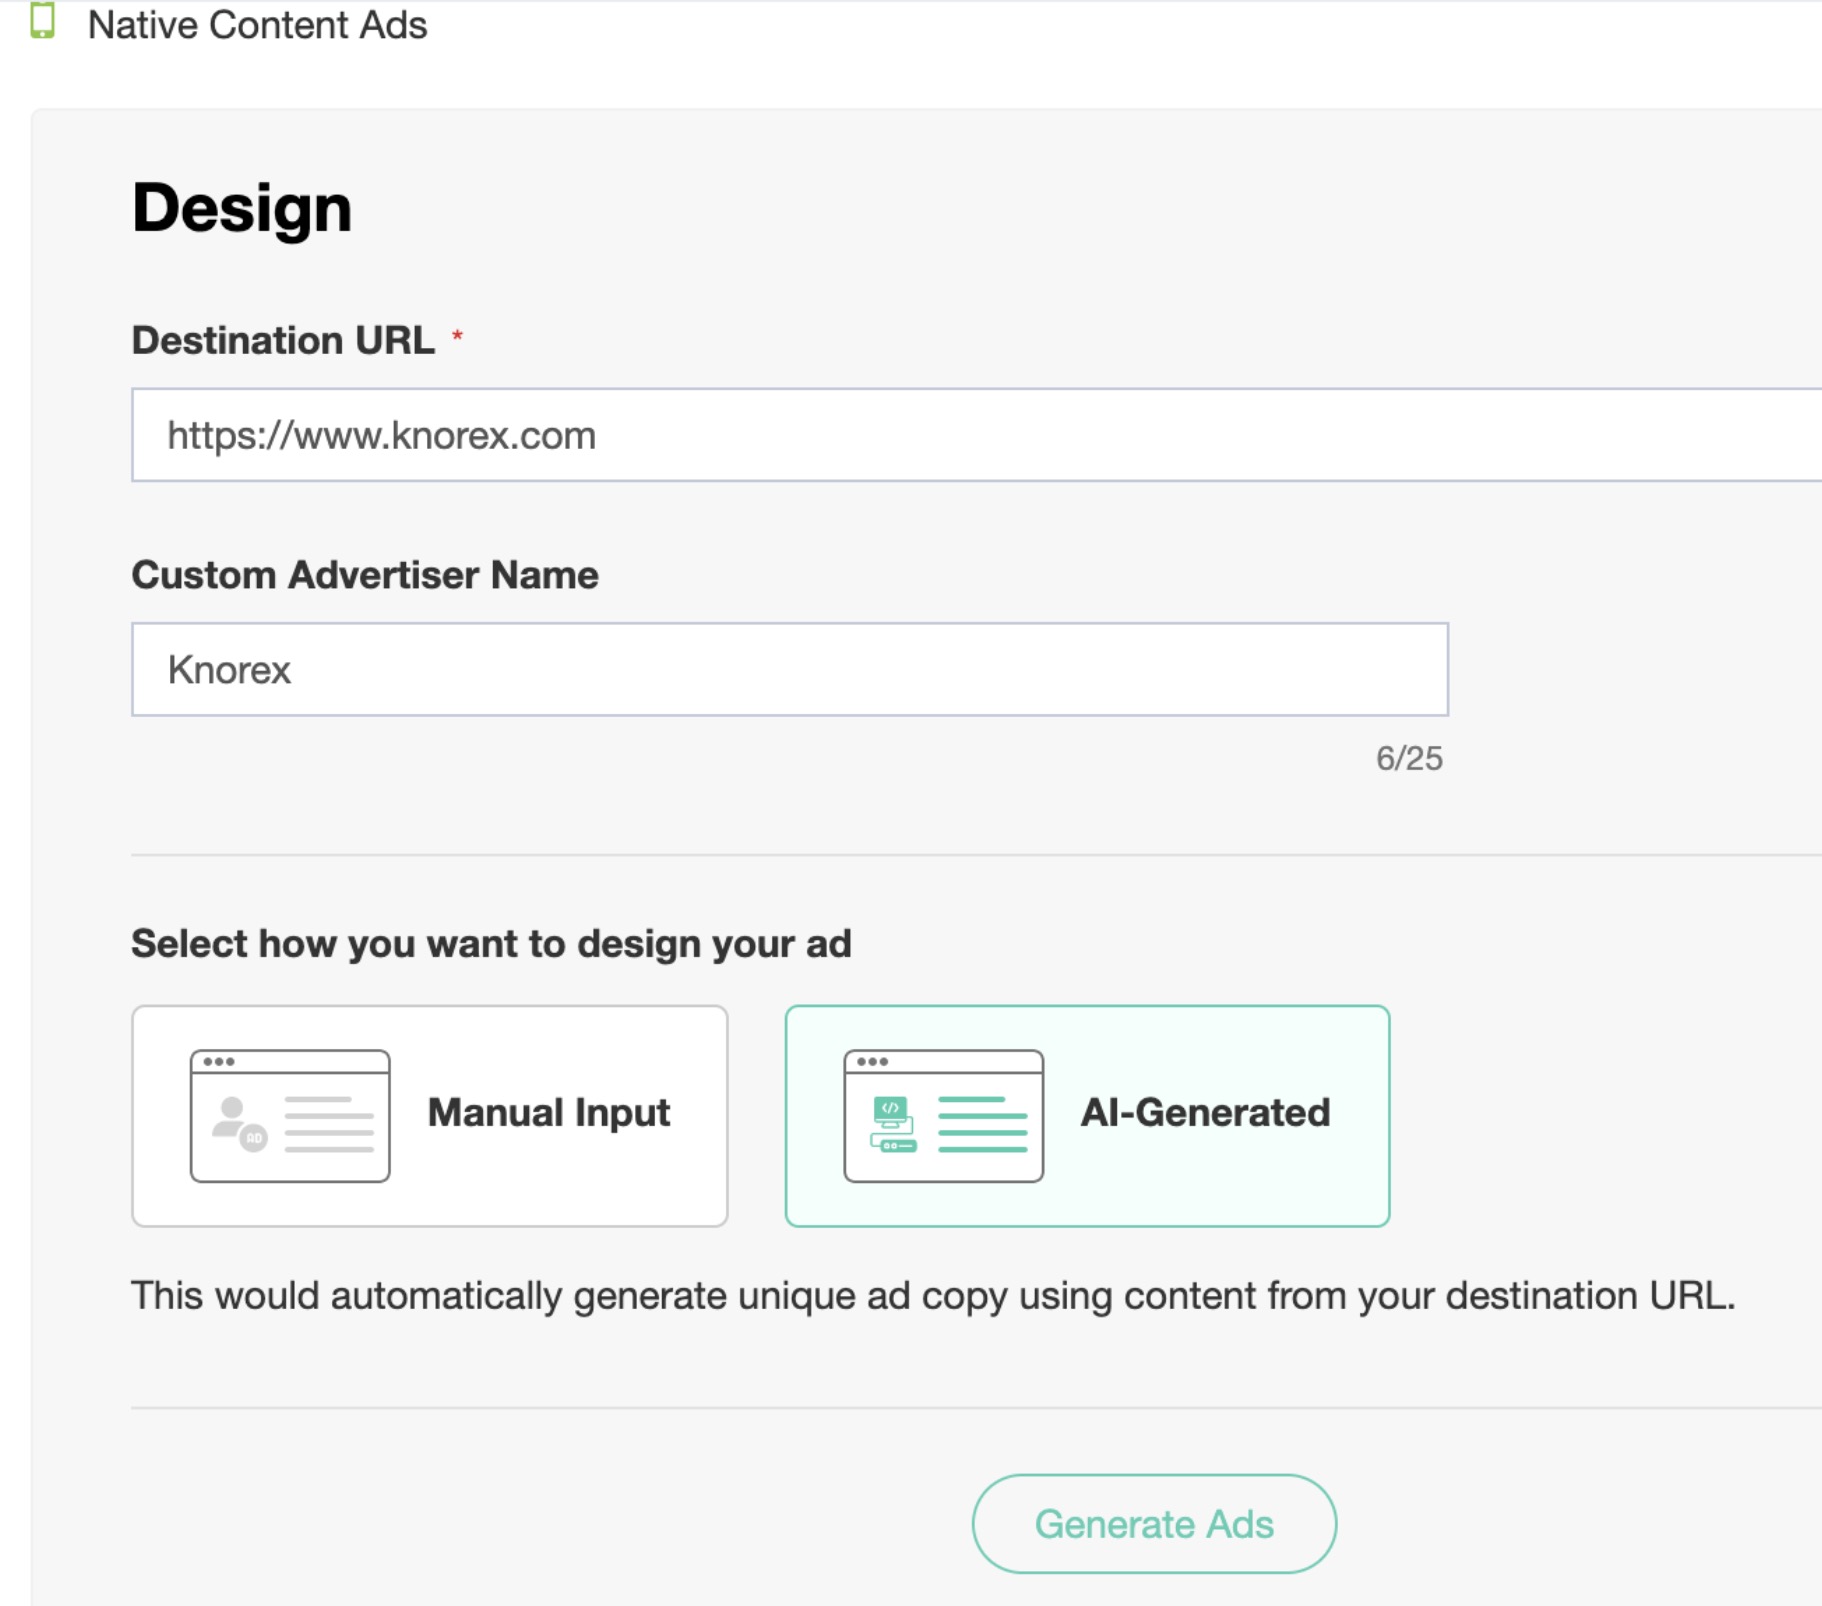Click the green code monitor graphic
This screenshot has height=1606, width=1822.
[892, 1123]
